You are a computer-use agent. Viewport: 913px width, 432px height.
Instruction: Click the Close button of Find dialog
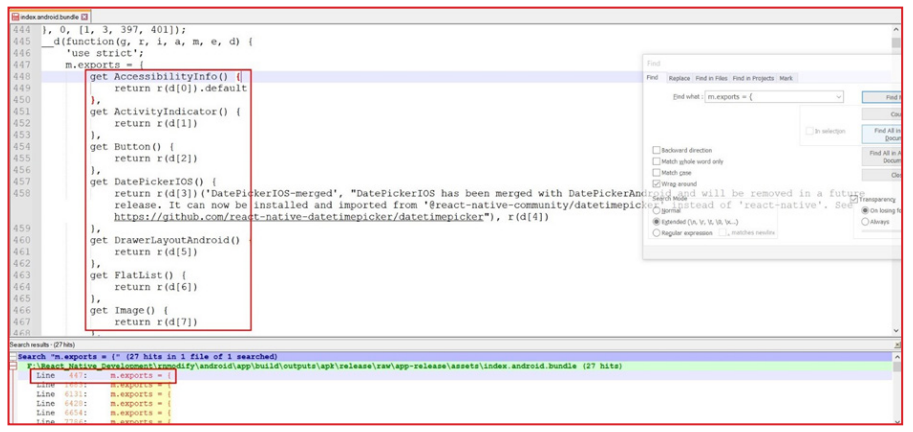click(x=882, y=175)
